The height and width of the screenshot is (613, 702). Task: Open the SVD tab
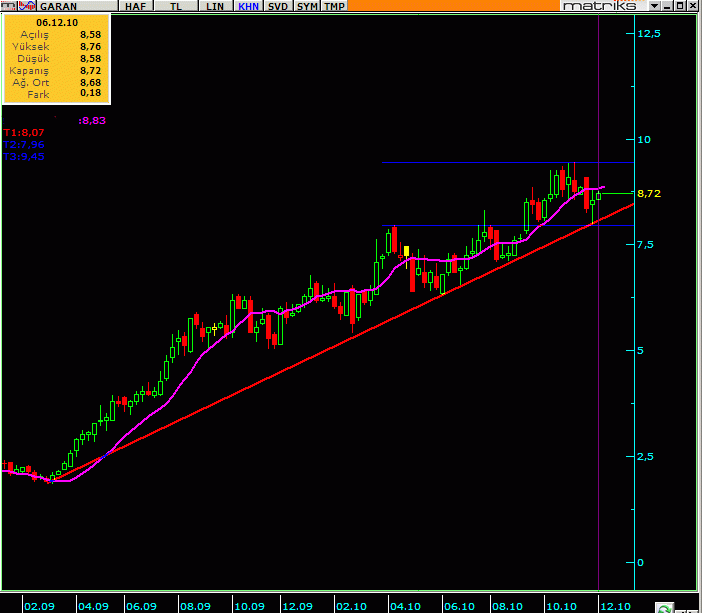tap(279, 6)
